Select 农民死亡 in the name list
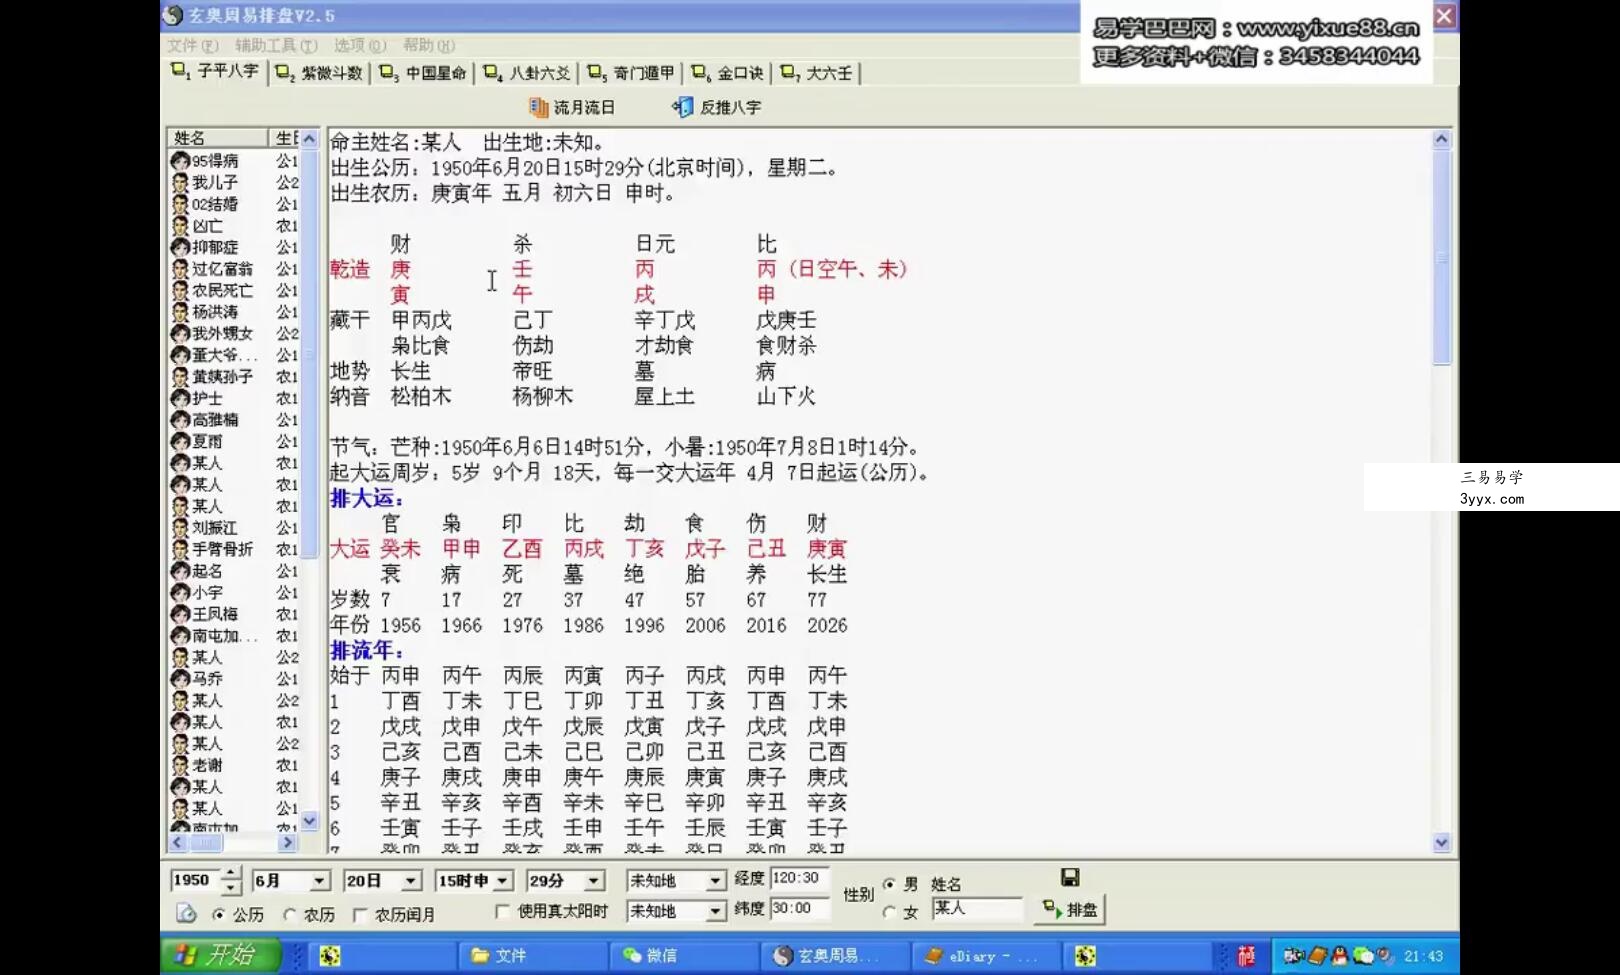This screenshot has height=975, width=1620. [222, 290]
